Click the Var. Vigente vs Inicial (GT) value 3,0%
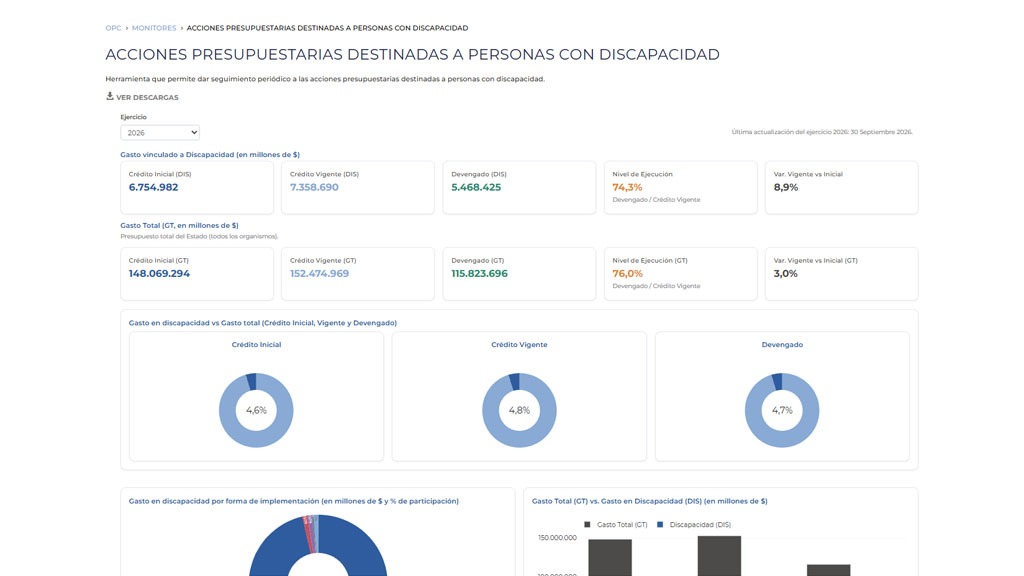Image resolution: width=1024 pixels, height=576 pixels. [786, 274]
